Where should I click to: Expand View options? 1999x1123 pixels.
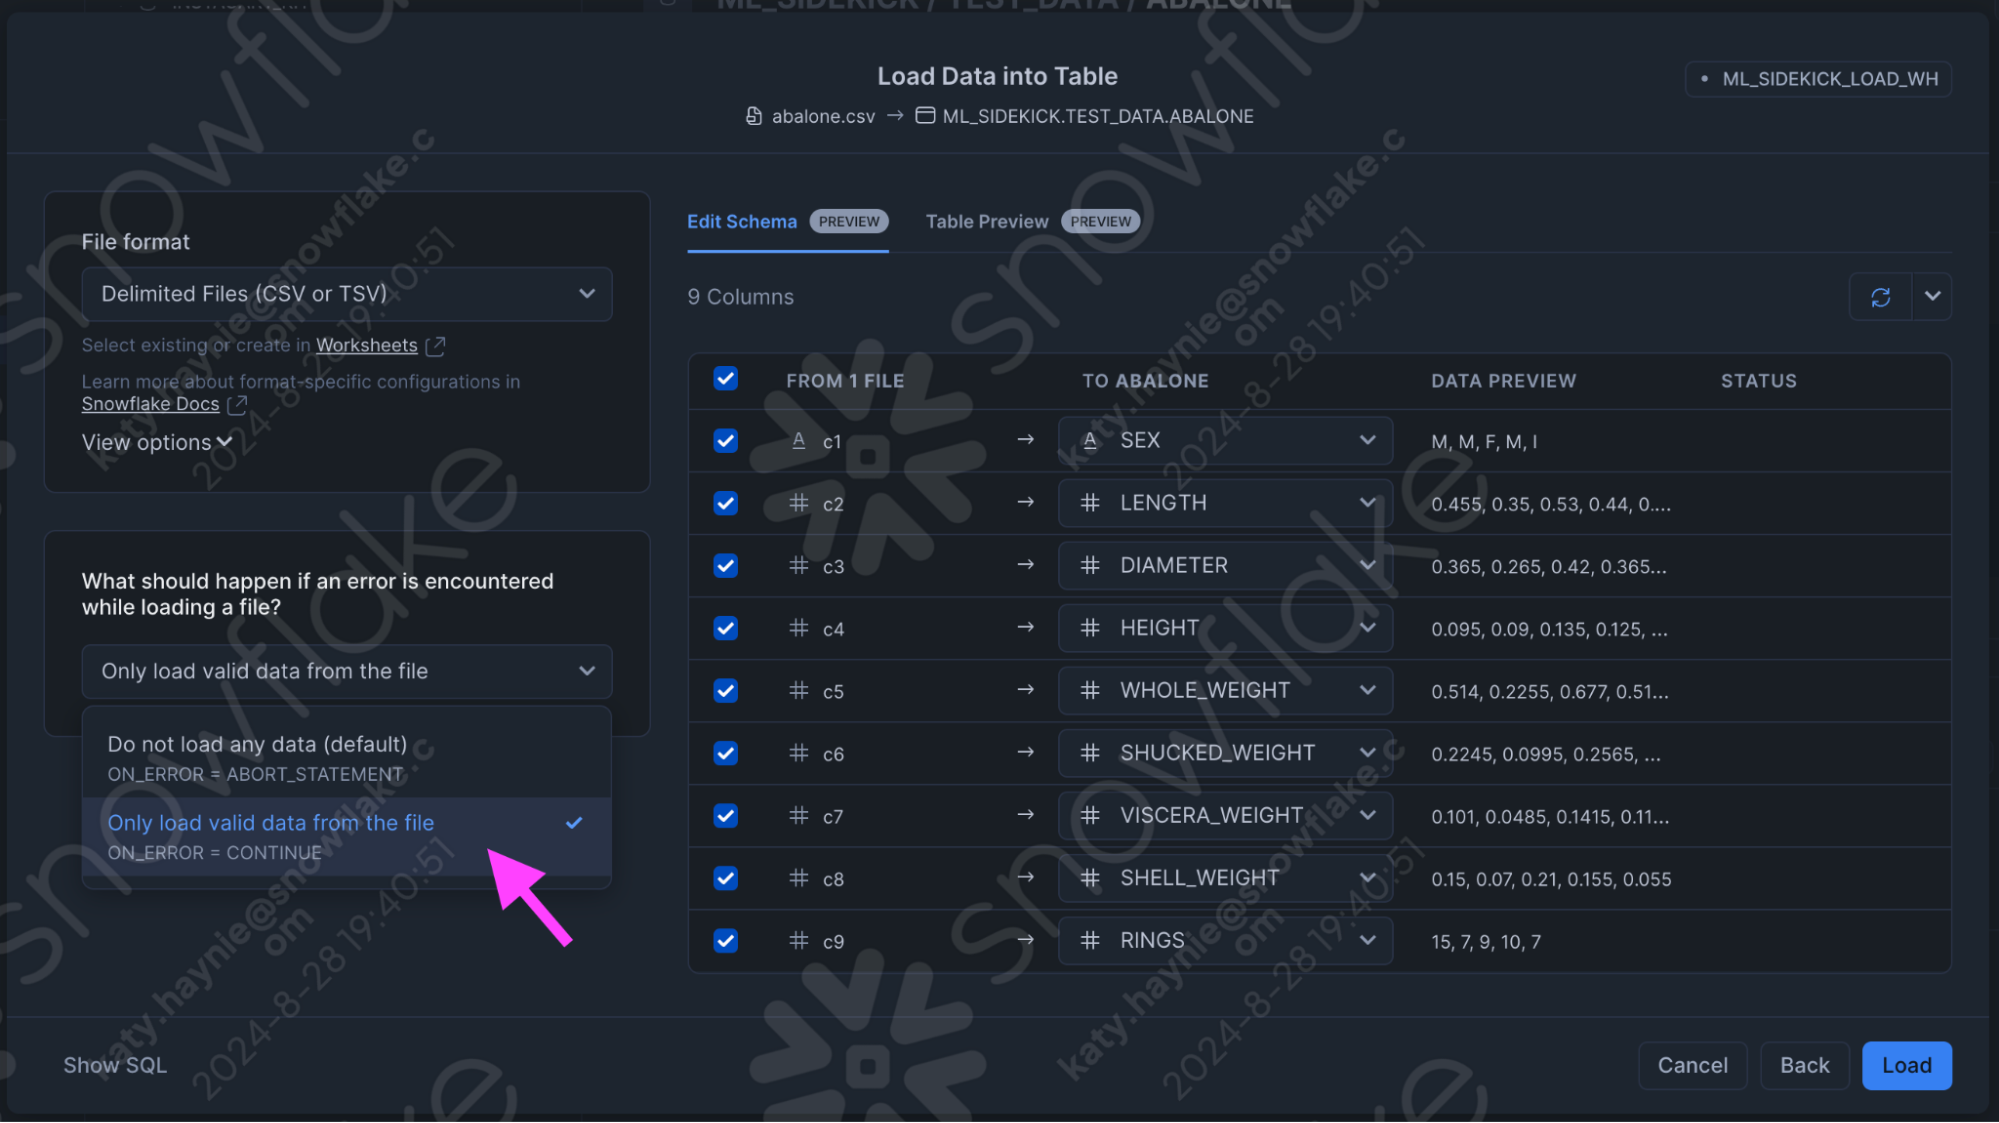coord(157,442)
